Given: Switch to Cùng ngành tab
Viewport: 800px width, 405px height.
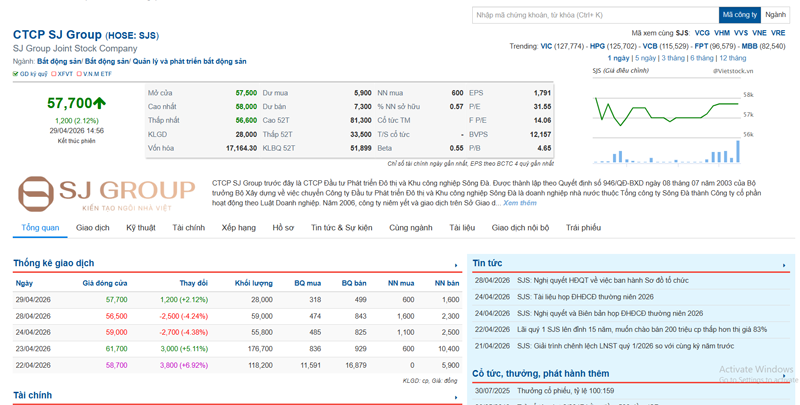Looking at the screenshot, I should click(411, 228).
